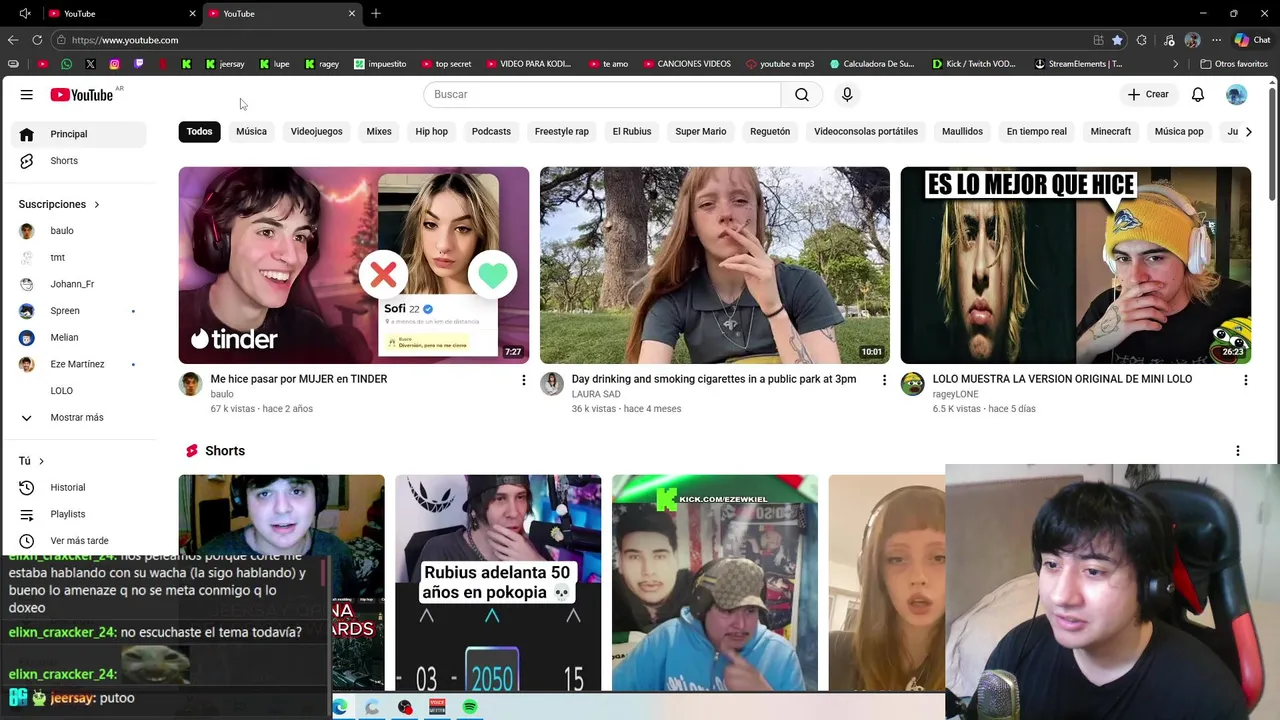Expand the Tú section chevron
Image resolution: width=1280 pixels, height=720 pixels.
[41, 461]
